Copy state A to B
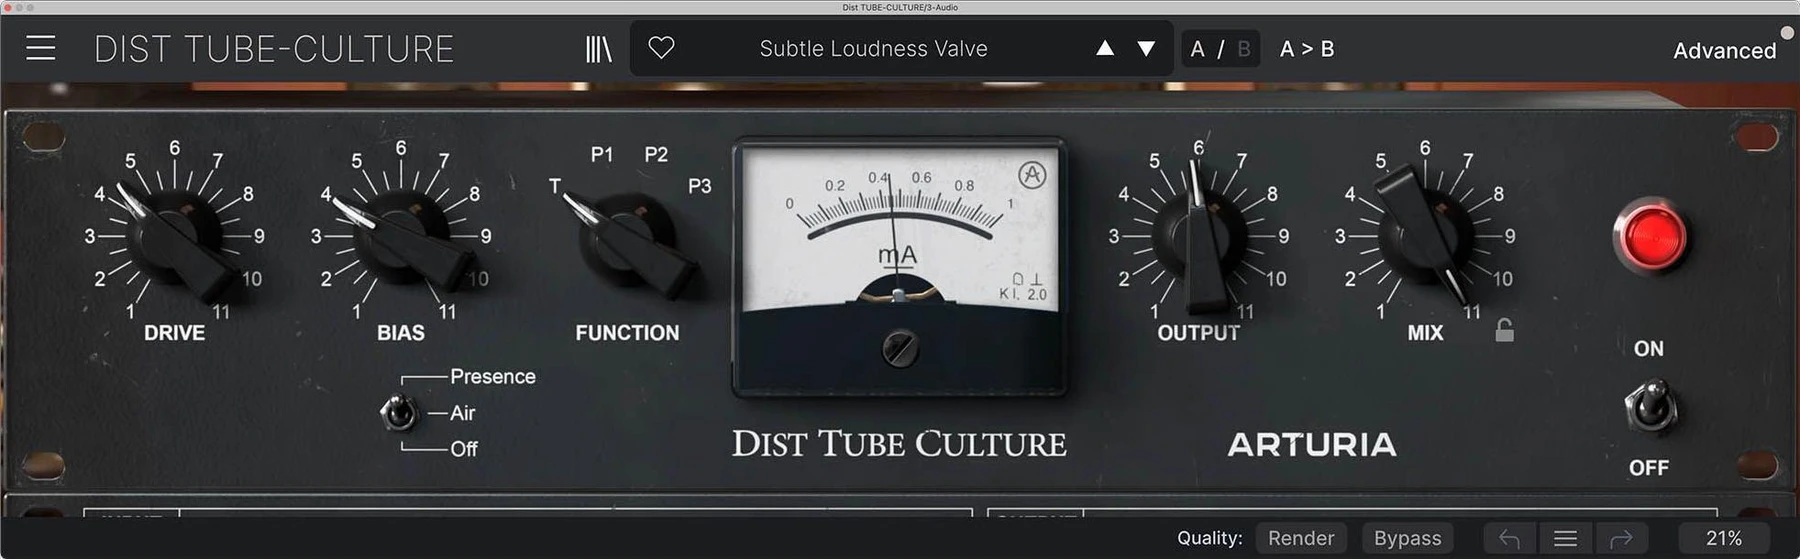The width and height of the screenshot is (1800, 559). pyautogui.click(x=1307, y=49)
